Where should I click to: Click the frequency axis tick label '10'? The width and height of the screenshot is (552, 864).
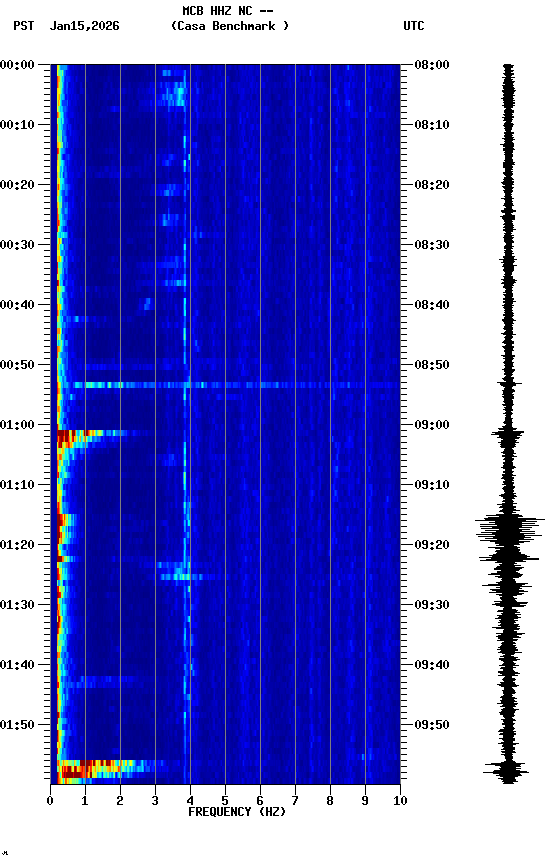[x=400, y=801]
